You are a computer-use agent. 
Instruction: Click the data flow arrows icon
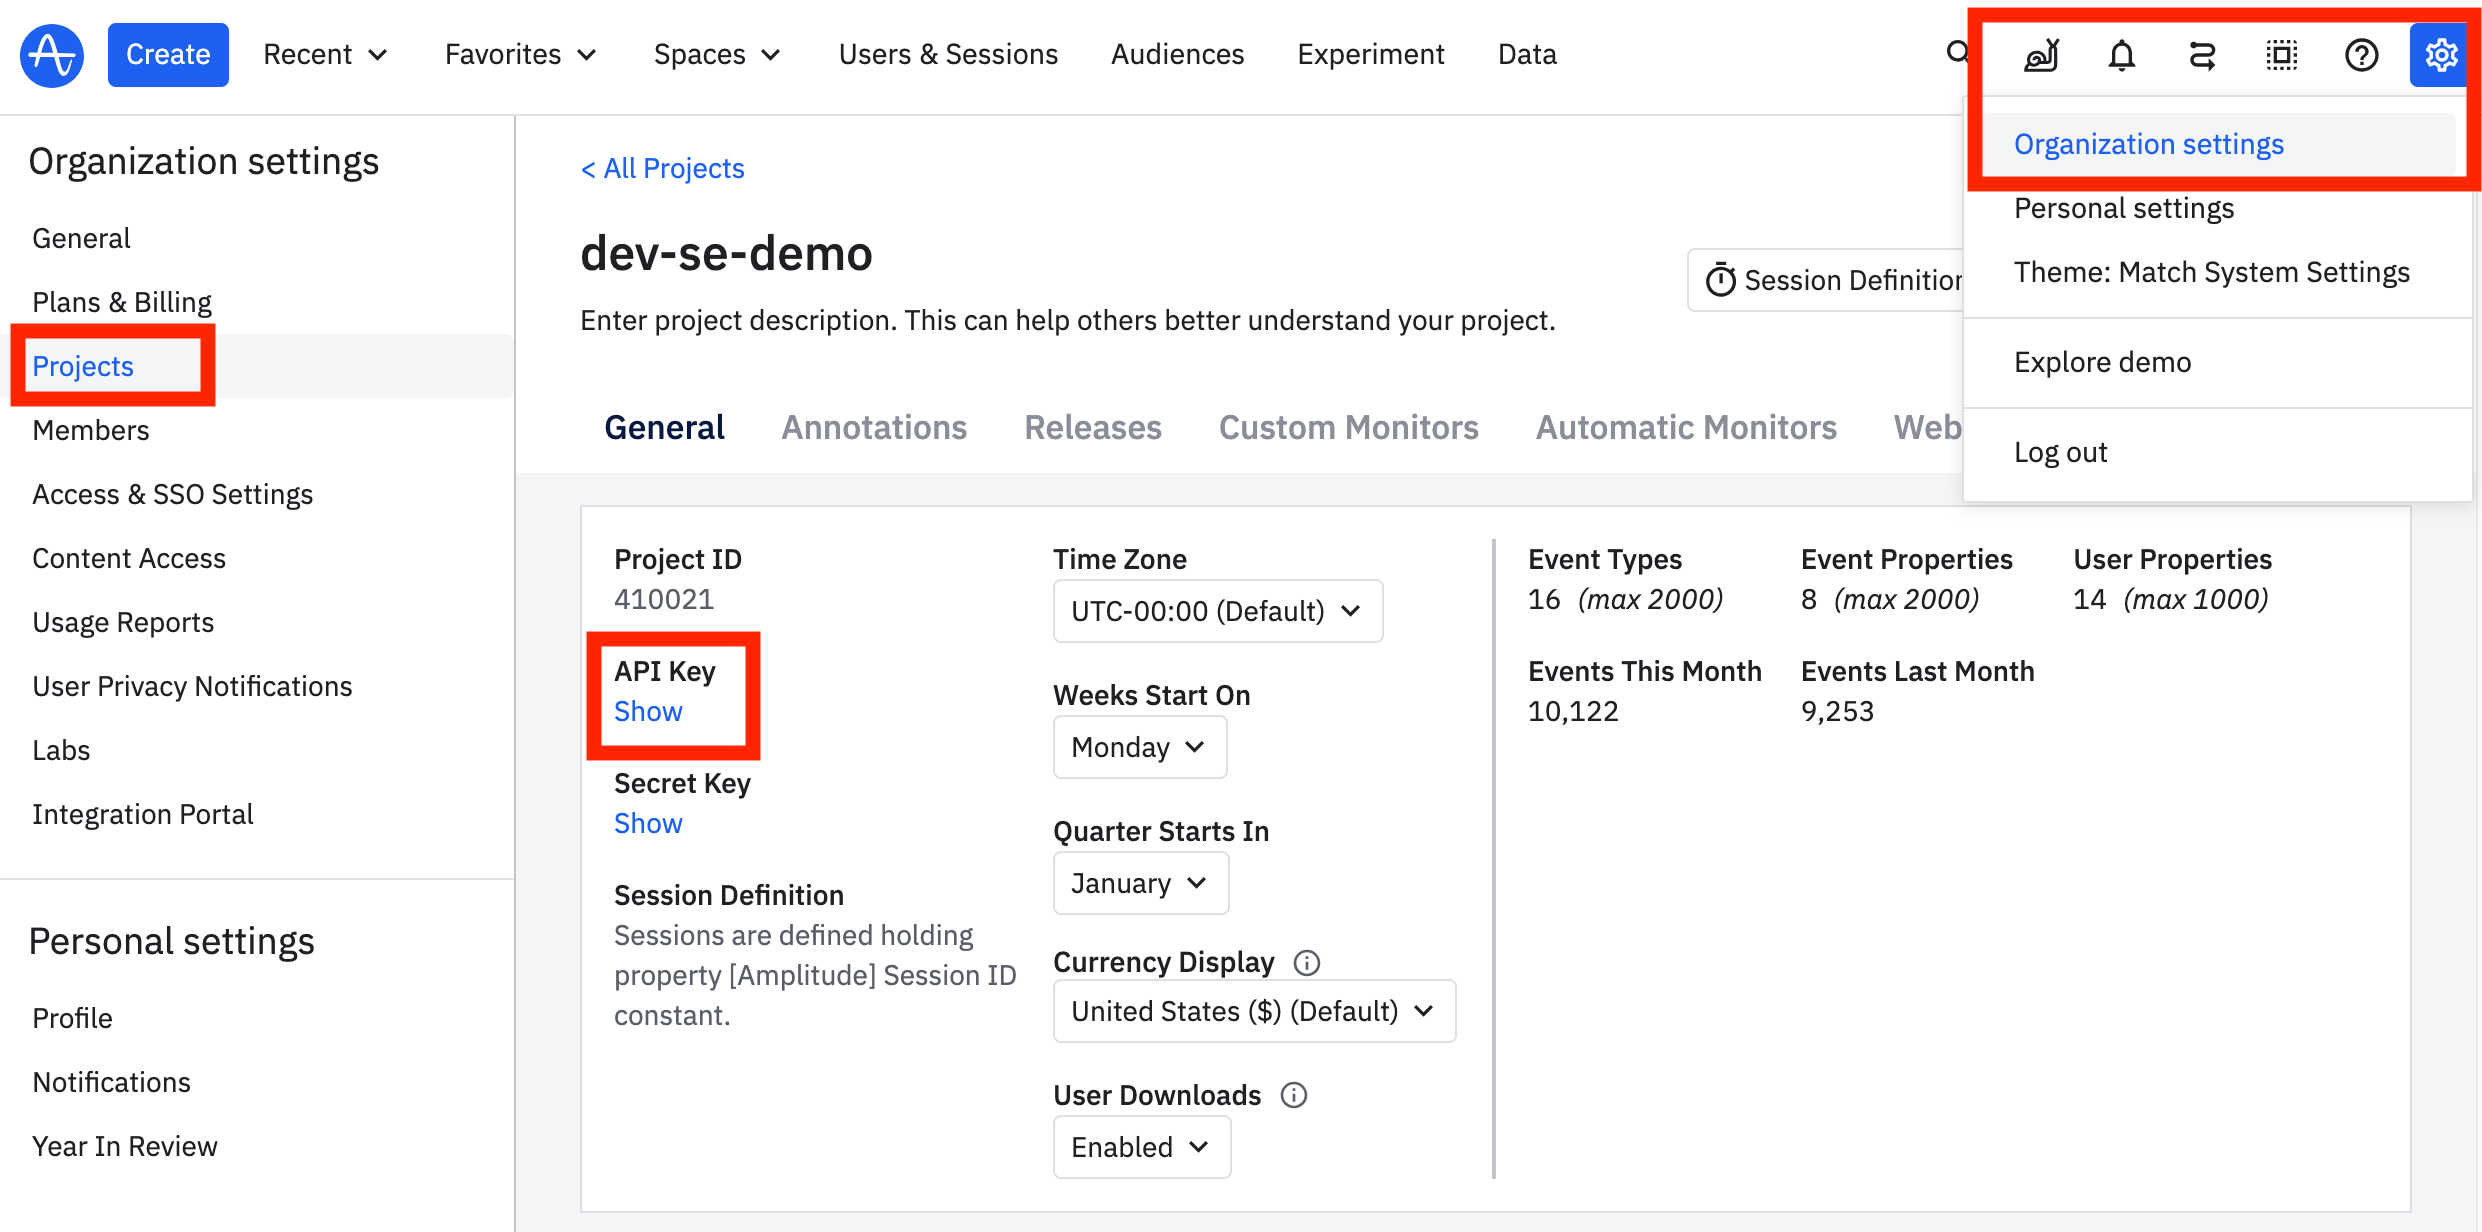tap(2202, 55)
